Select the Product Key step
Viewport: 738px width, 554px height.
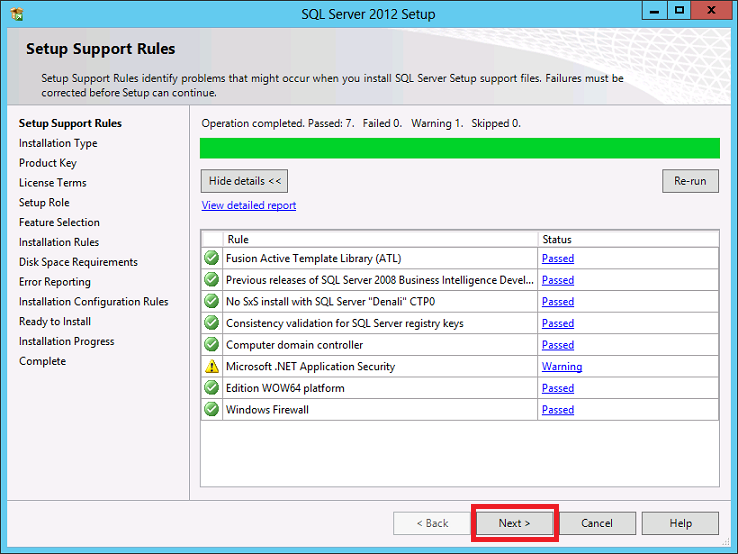click(48, 163)
